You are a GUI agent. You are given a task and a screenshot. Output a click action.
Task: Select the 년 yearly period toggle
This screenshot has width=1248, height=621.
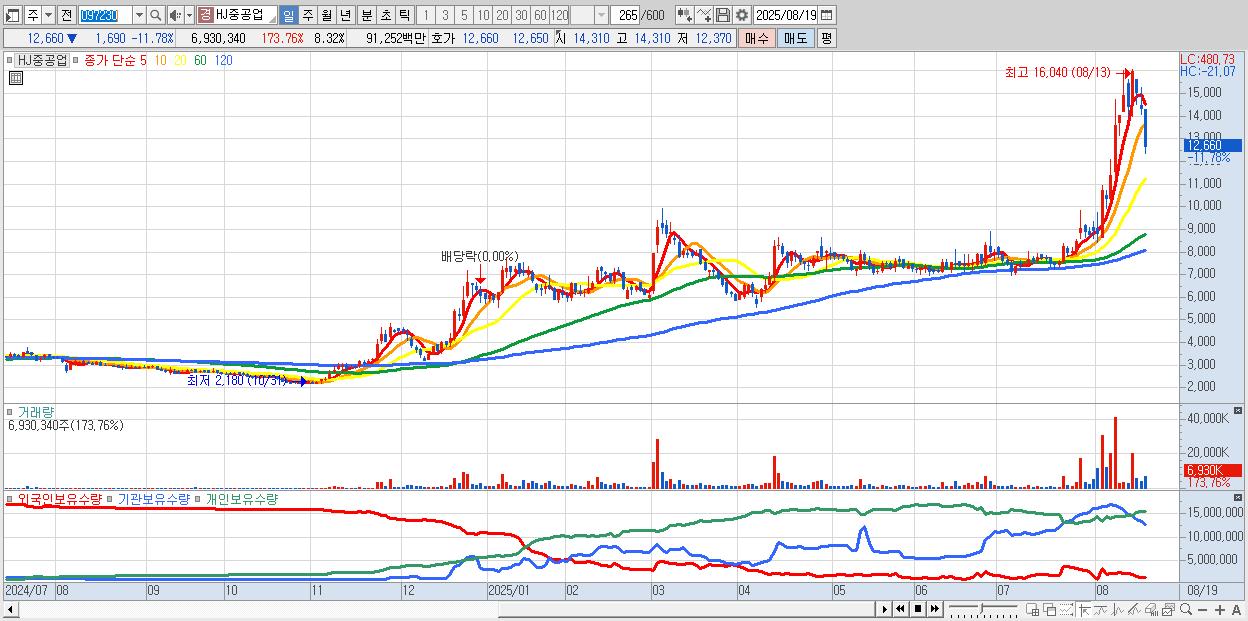click(345, 15)
